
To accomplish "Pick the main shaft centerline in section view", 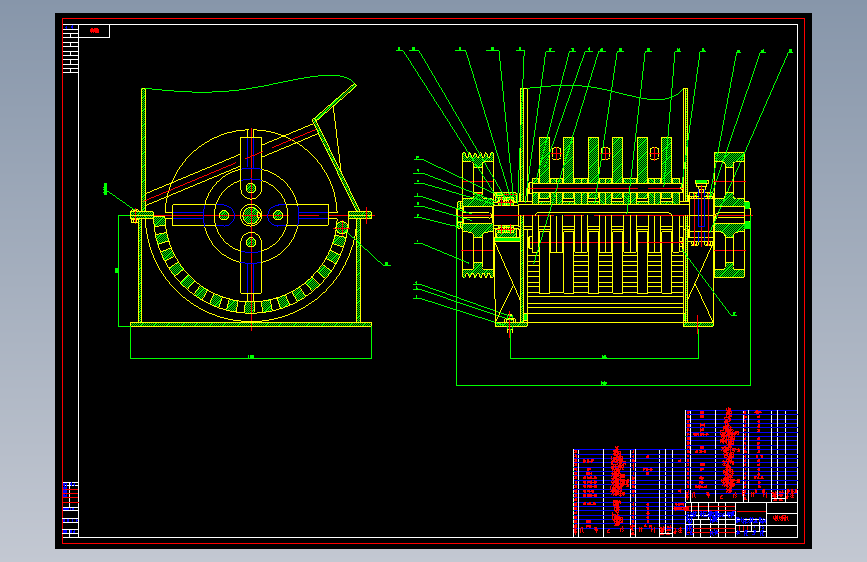I will pos(605,215).
